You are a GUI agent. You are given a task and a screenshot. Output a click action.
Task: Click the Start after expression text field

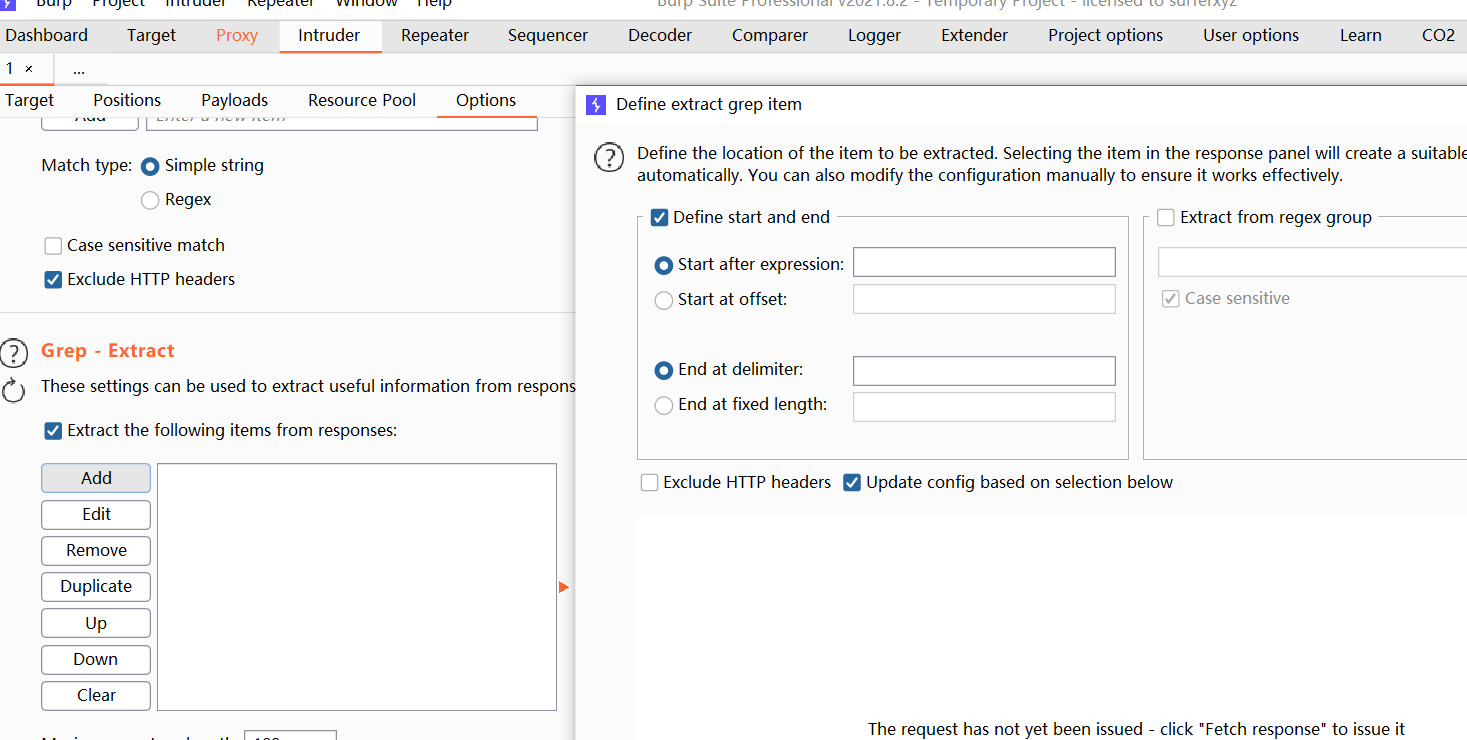983,263
